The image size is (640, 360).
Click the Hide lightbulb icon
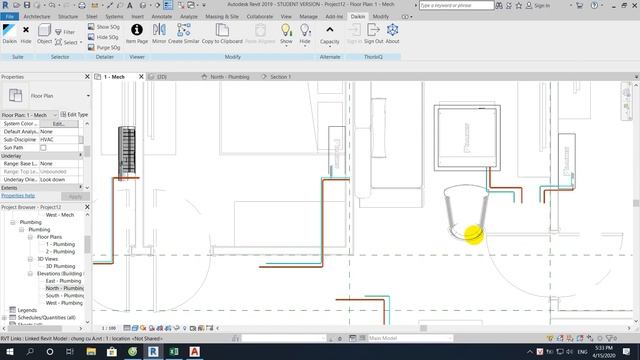(305, 30)
